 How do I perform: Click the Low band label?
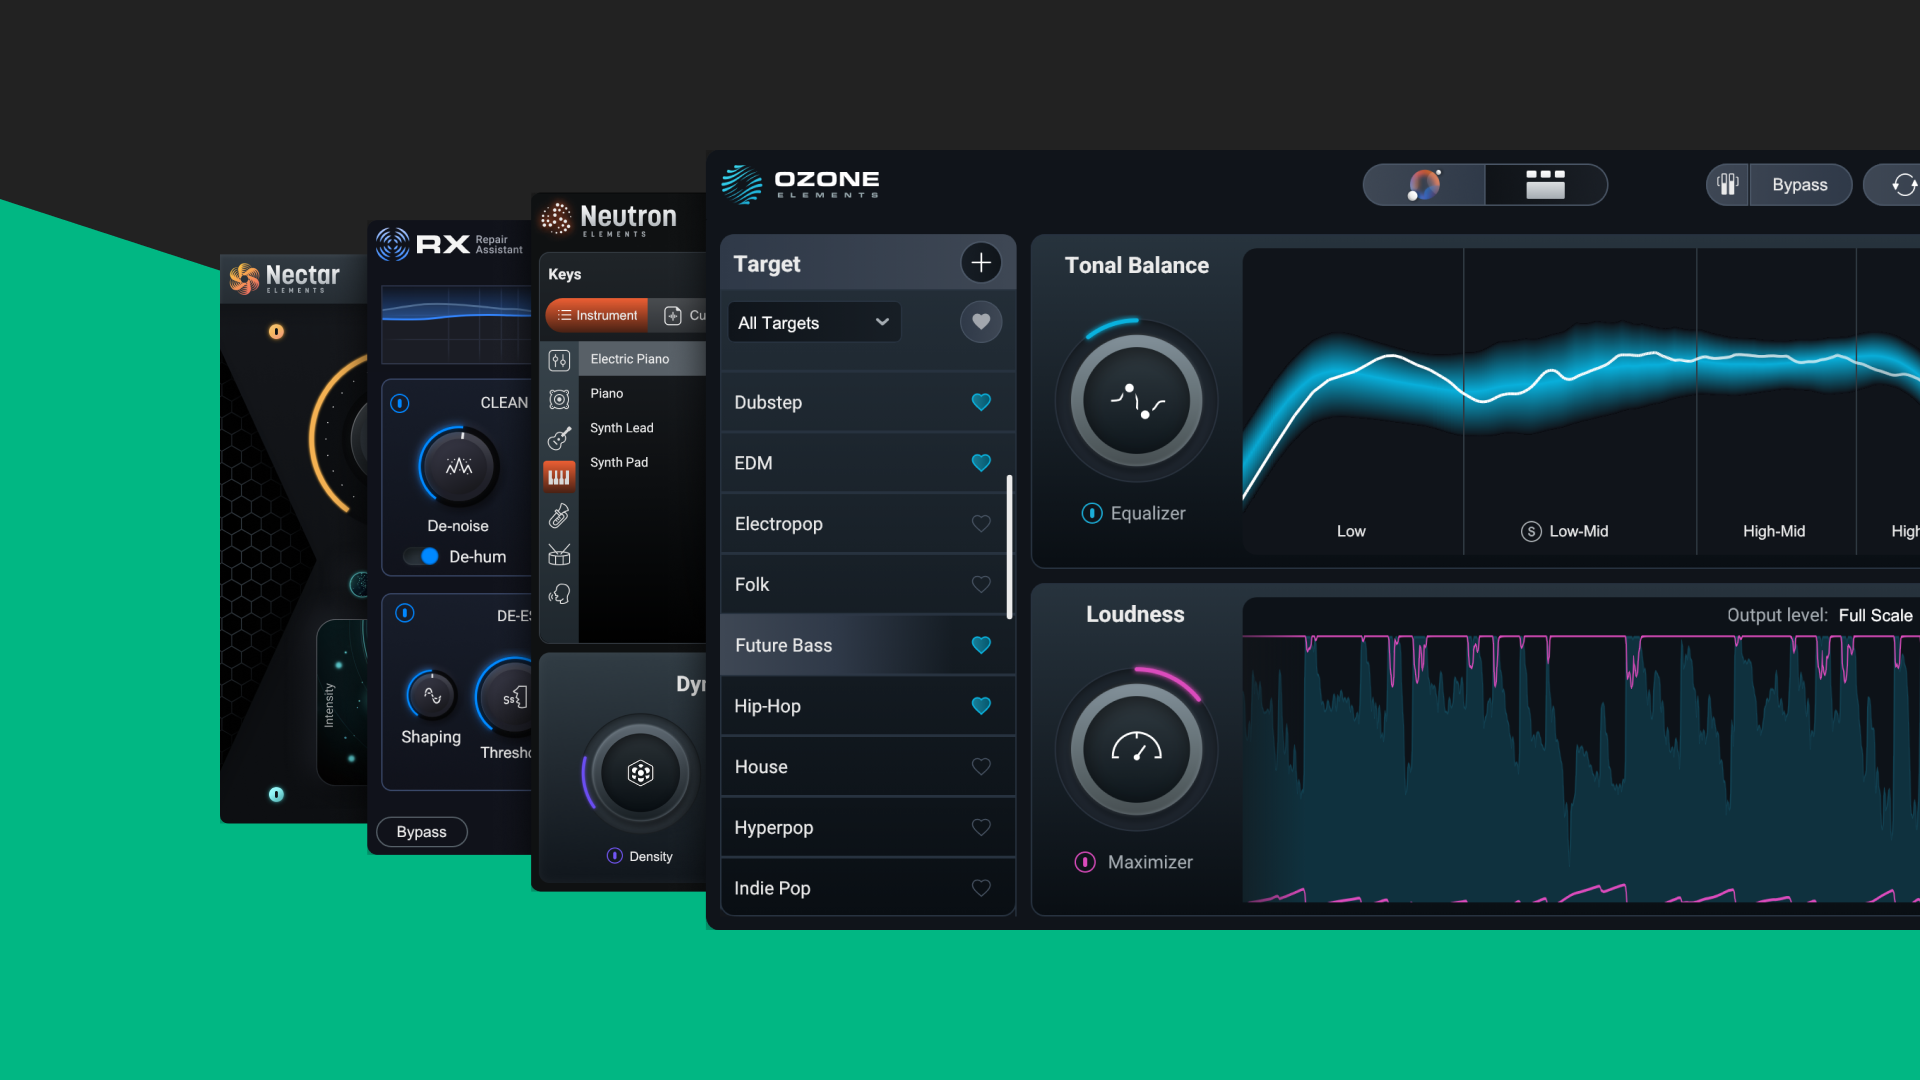1351,532
